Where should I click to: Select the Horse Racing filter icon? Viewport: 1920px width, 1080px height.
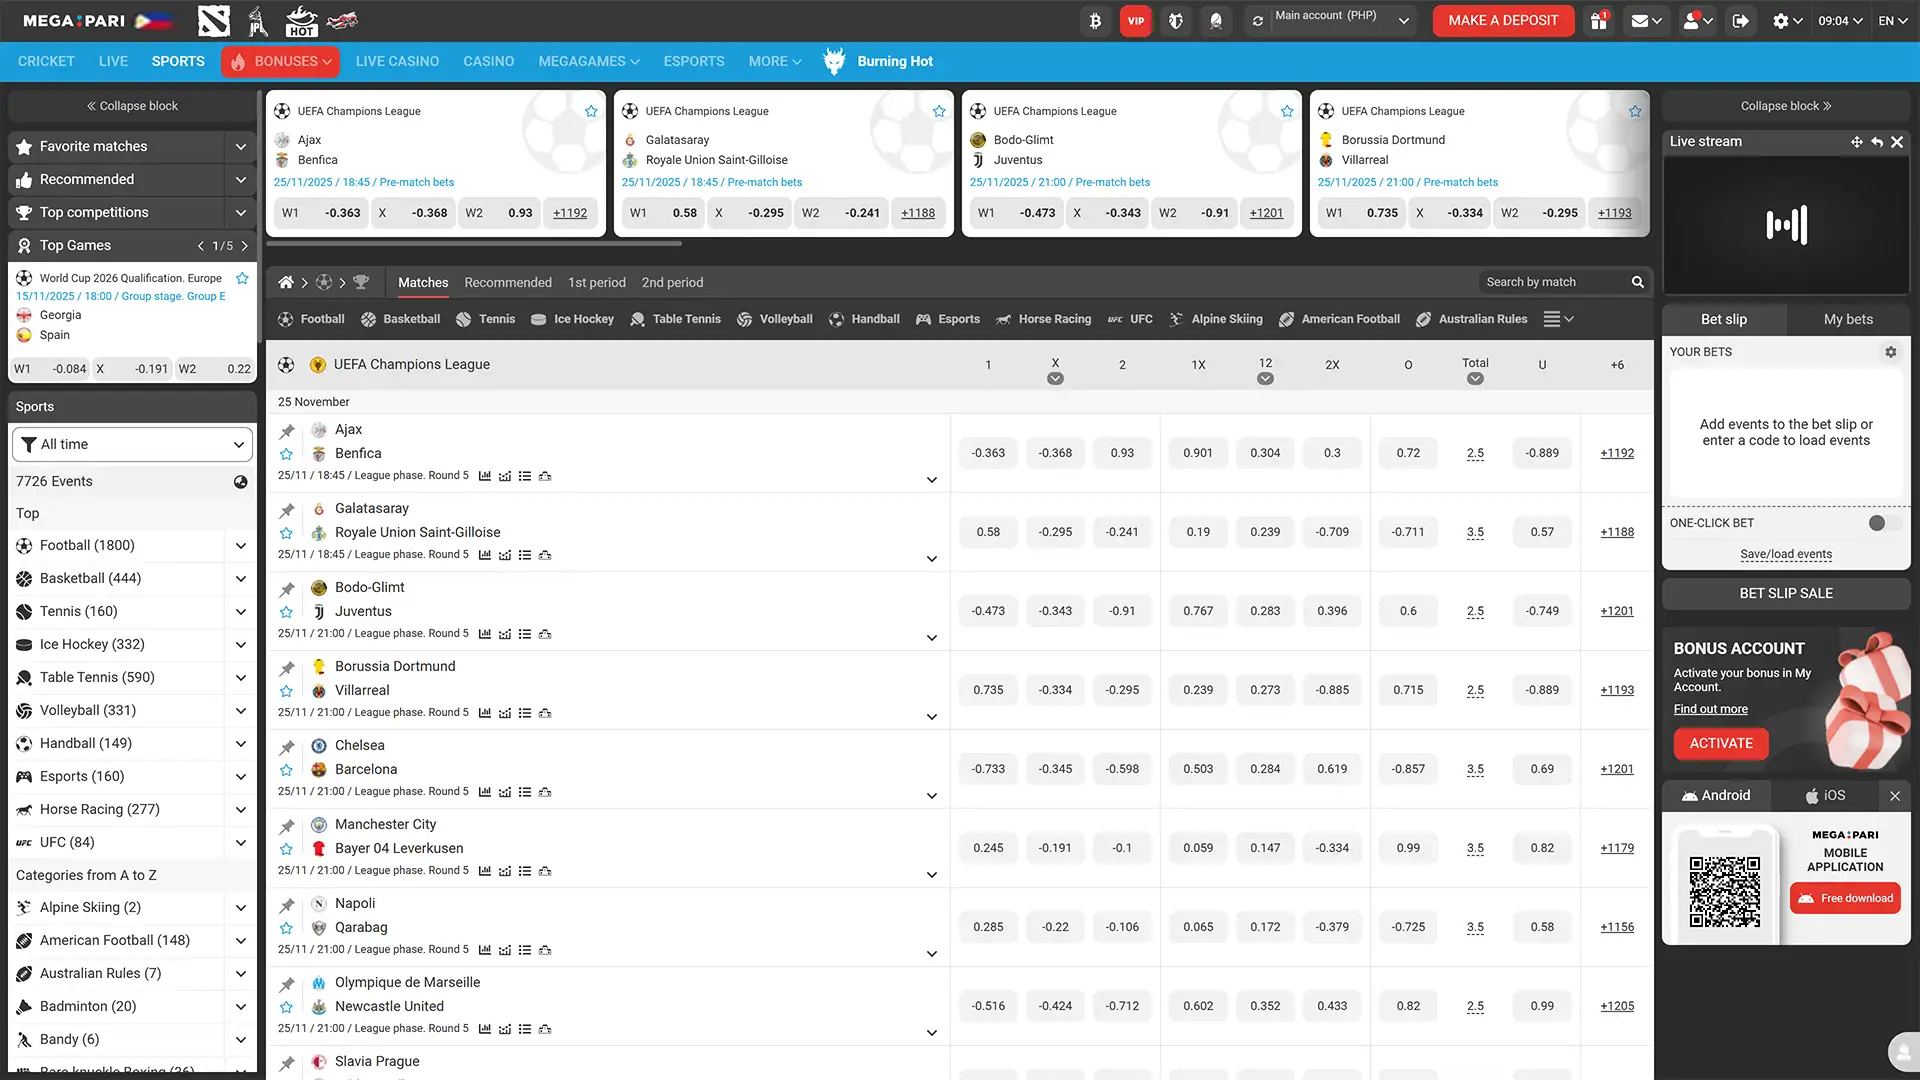tap(1004, 319)
